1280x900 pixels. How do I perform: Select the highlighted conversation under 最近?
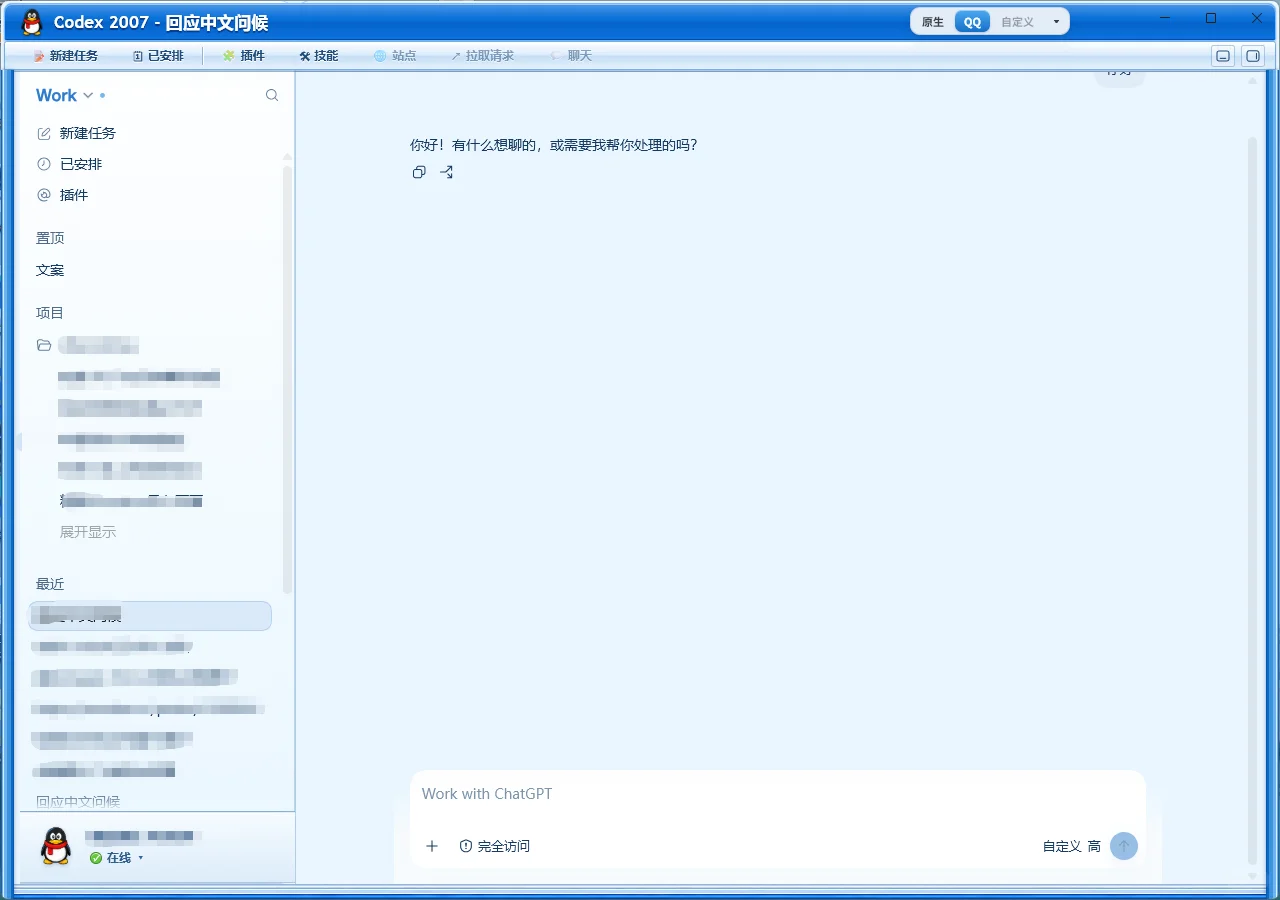(150, 616)
